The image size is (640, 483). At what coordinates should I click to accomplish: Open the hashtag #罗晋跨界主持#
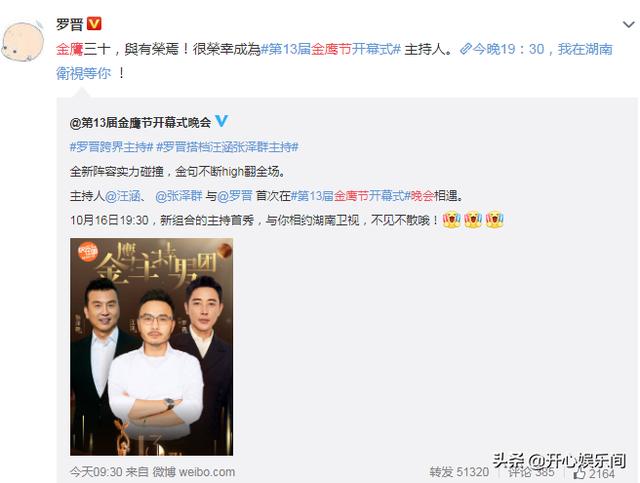pyautogui.click(x=111, y=147)
